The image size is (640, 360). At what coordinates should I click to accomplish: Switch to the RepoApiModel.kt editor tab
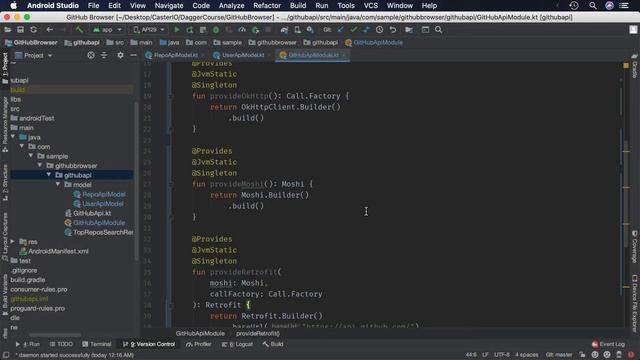pos(176,55)
